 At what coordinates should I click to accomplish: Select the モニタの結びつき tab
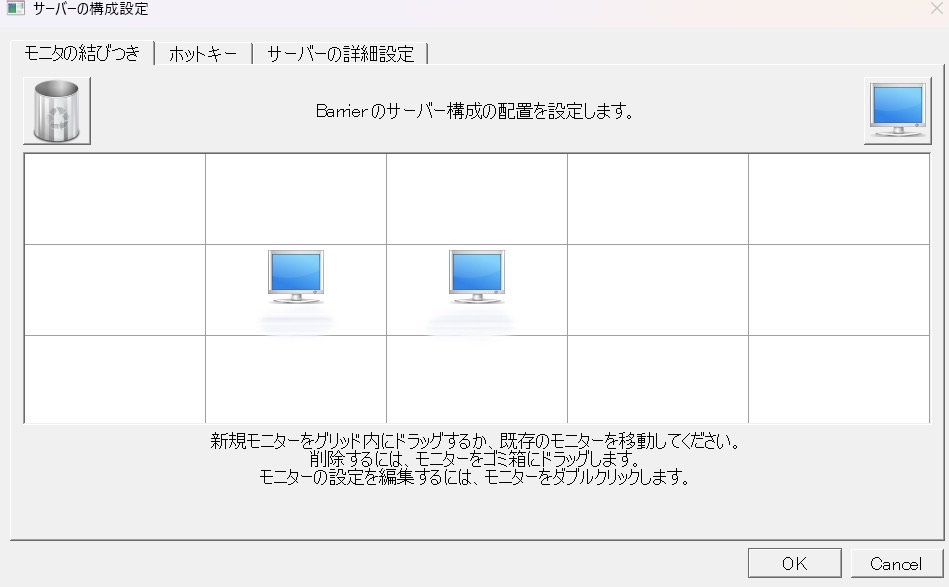point(82,53)
